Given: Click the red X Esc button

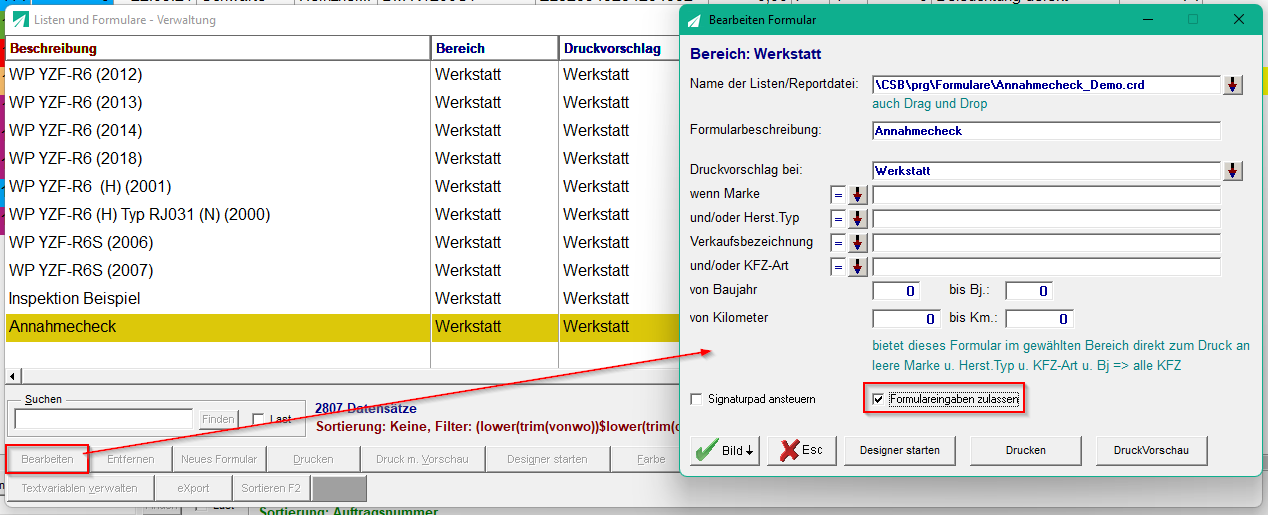Looking at the screenshot, I should [802, 450].
